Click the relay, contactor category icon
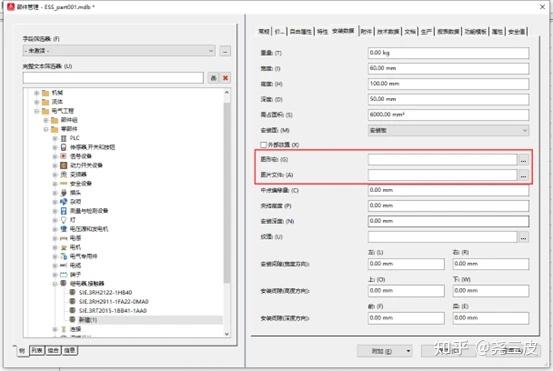Screen dimensions: 553x371 [x=63, y=283]
